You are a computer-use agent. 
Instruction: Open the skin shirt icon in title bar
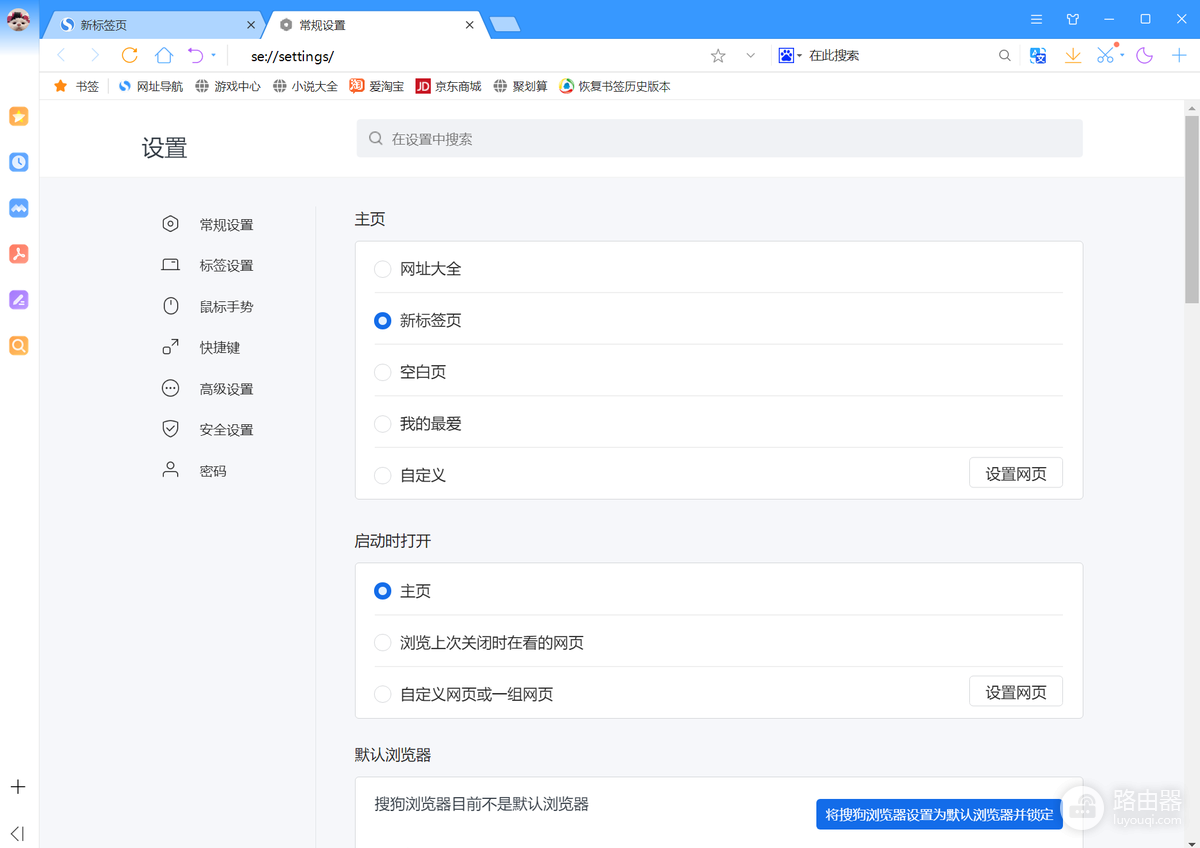tap(1073, 19)
